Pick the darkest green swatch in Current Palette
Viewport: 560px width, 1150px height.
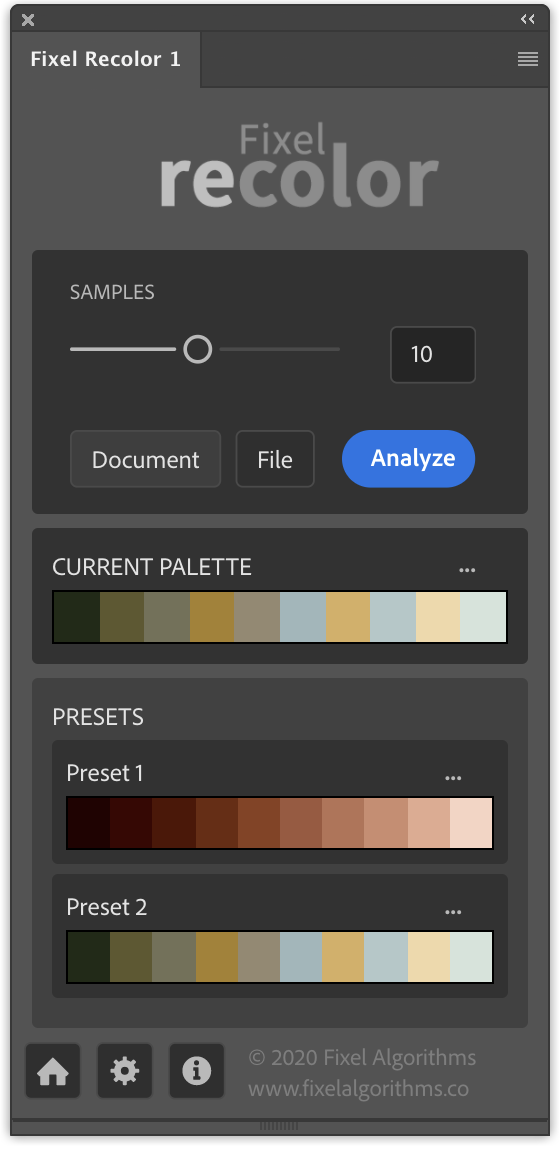click(x=76, y=617)
